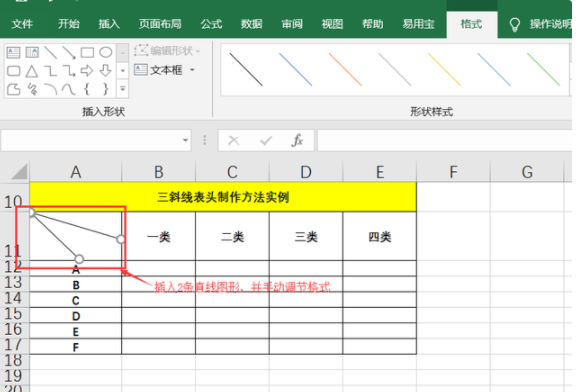This screenshot has width=579, height=392.
Task: Select the oval shape
Action: coord(106,52)
